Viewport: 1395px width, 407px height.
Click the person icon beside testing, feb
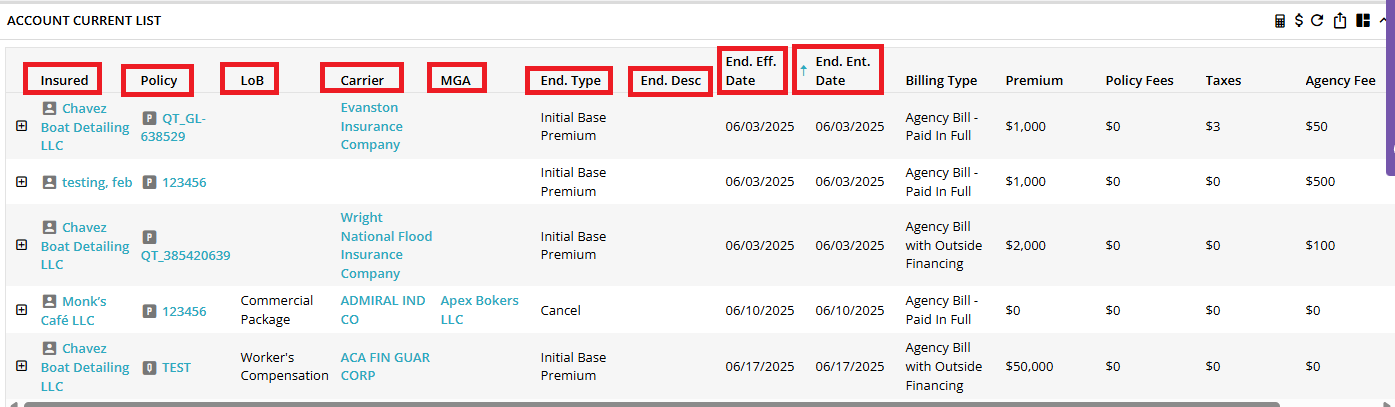[x=49, y=182]
